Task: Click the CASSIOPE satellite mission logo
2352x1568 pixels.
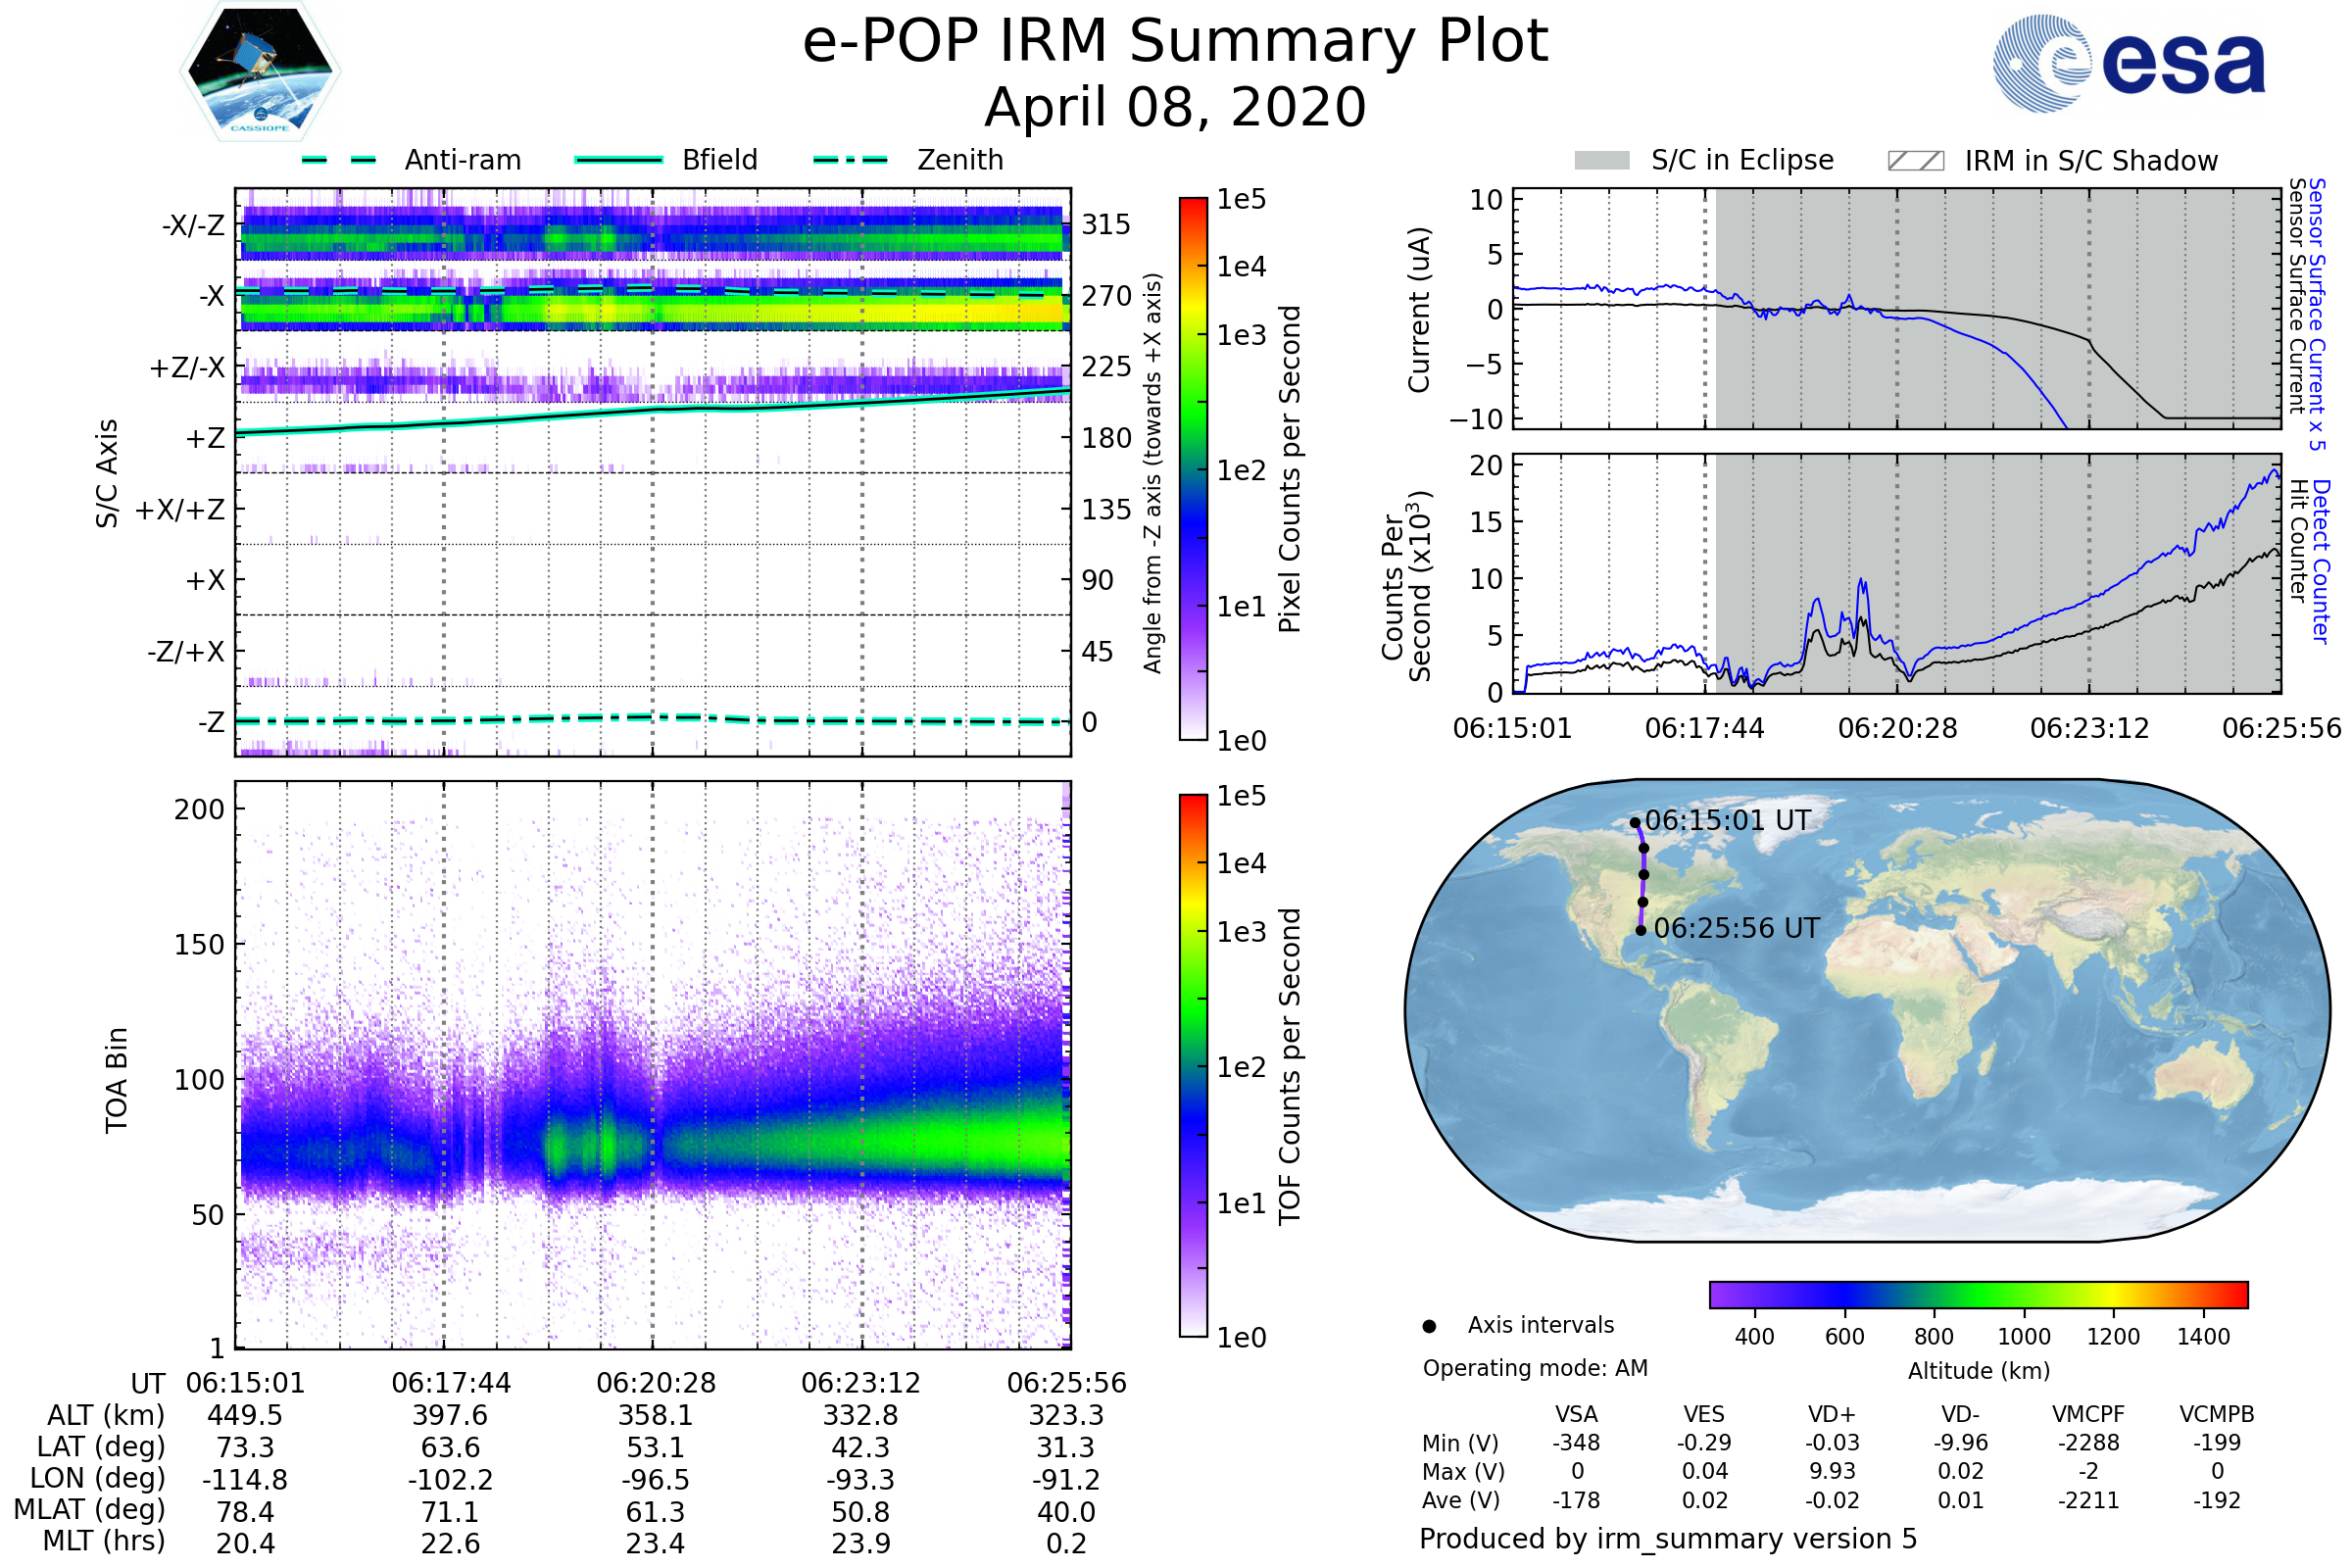Action: 260,72
